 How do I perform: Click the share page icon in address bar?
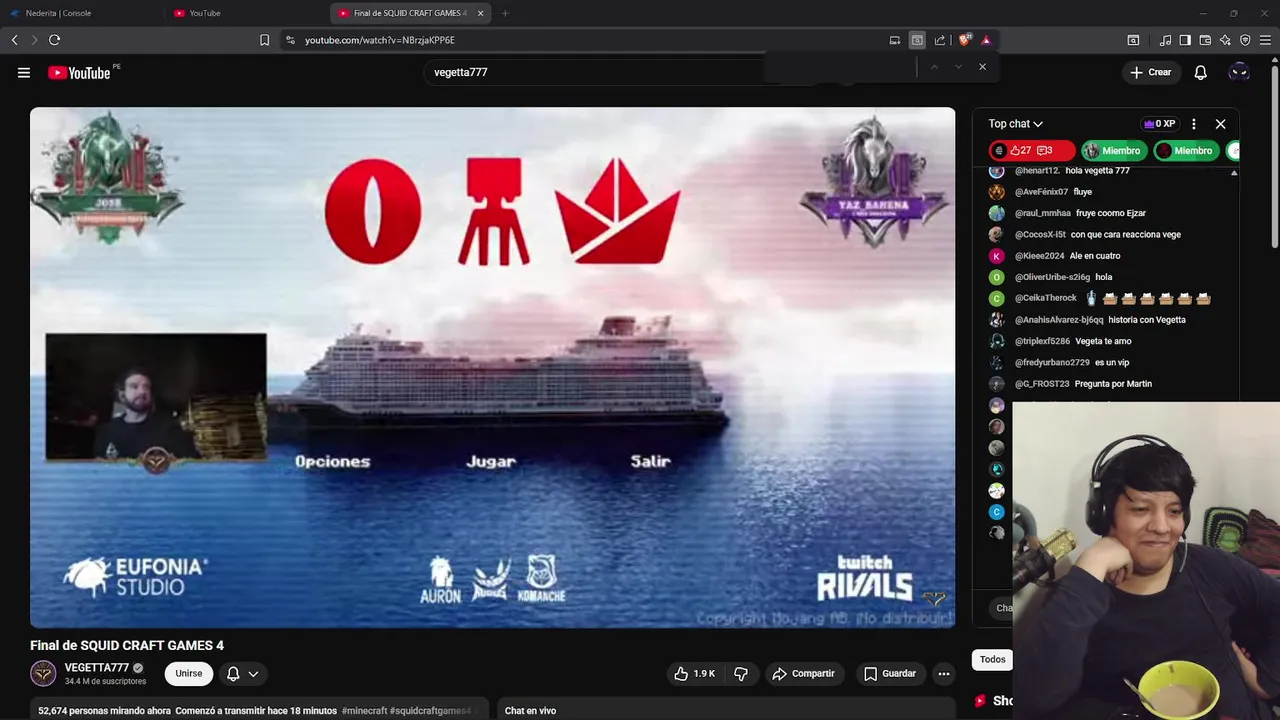click(x=940, y=40)
